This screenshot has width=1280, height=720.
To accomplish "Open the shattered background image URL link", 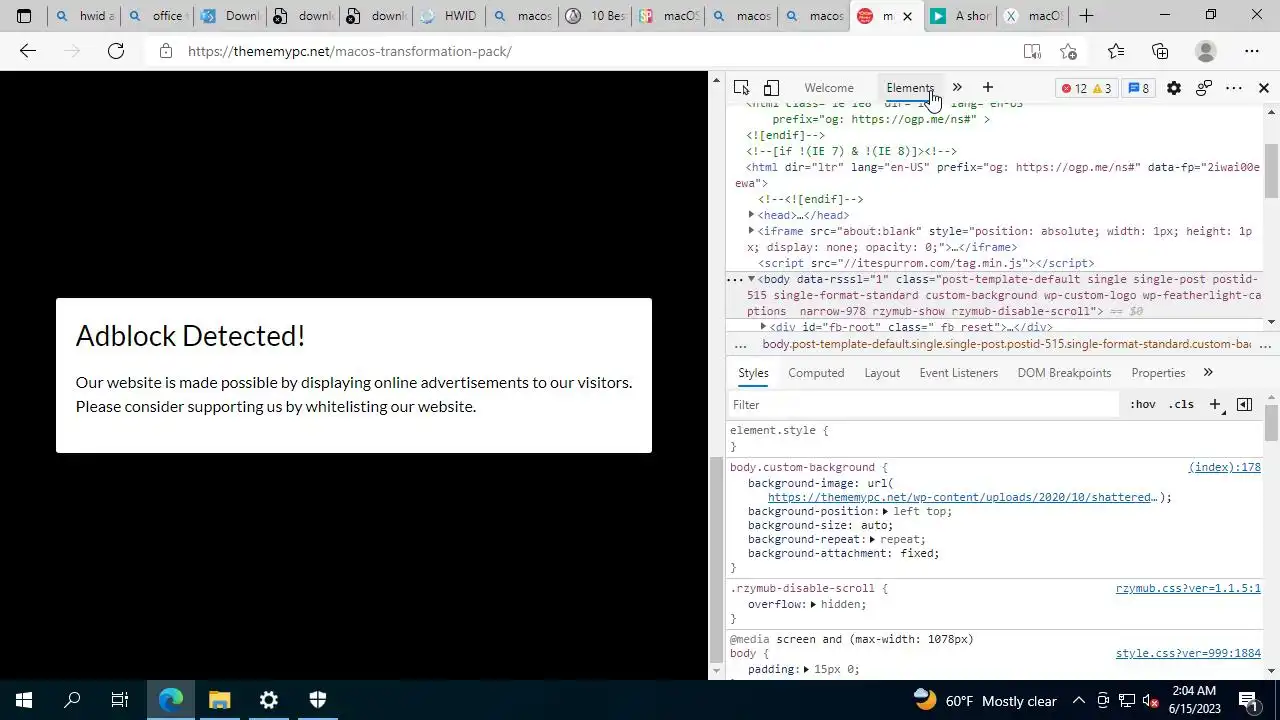I will coord(962,497).
